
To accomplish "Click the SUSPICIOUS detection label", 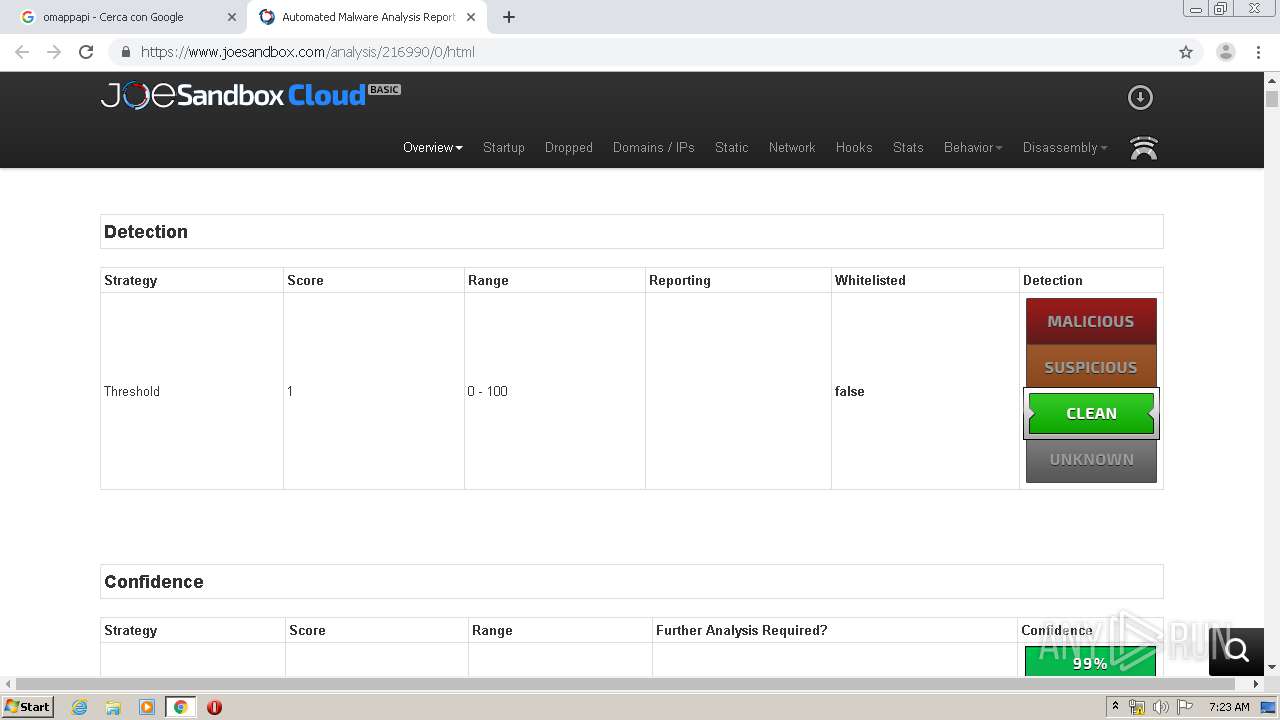I will tap(1091, 367).
